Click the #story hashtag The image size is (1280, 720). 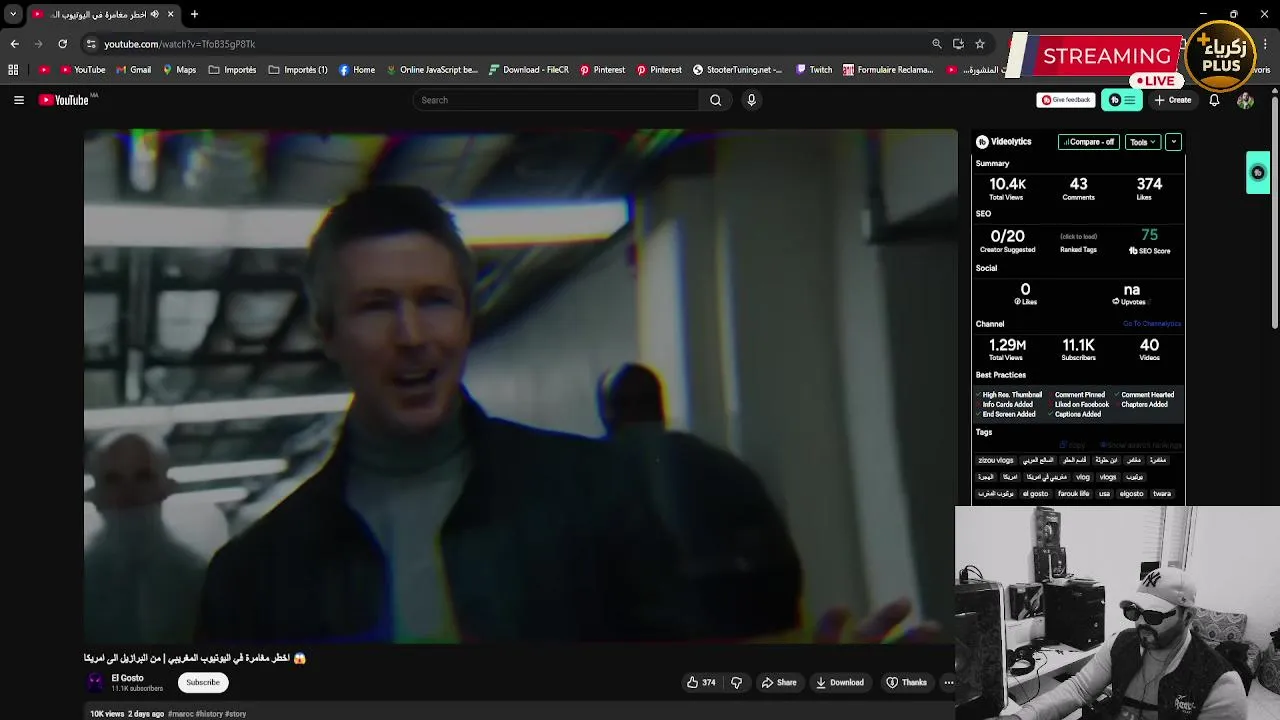[236, 714]
